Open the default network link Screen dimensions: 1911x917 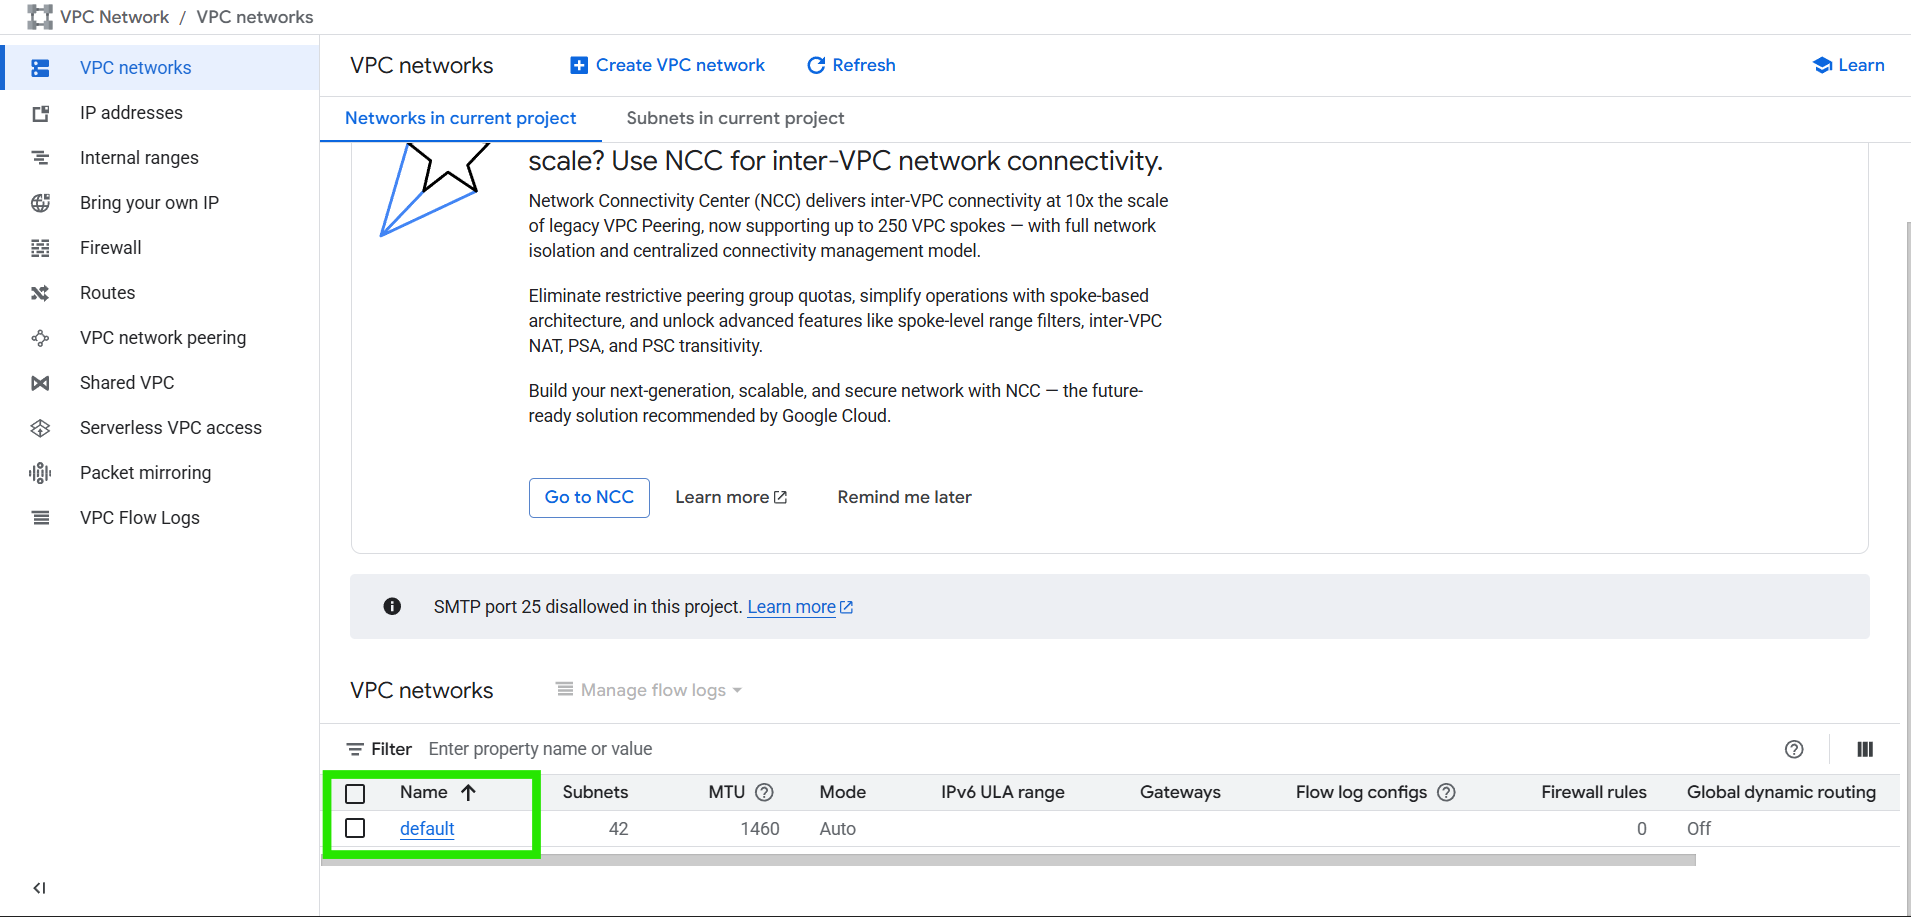427,828
